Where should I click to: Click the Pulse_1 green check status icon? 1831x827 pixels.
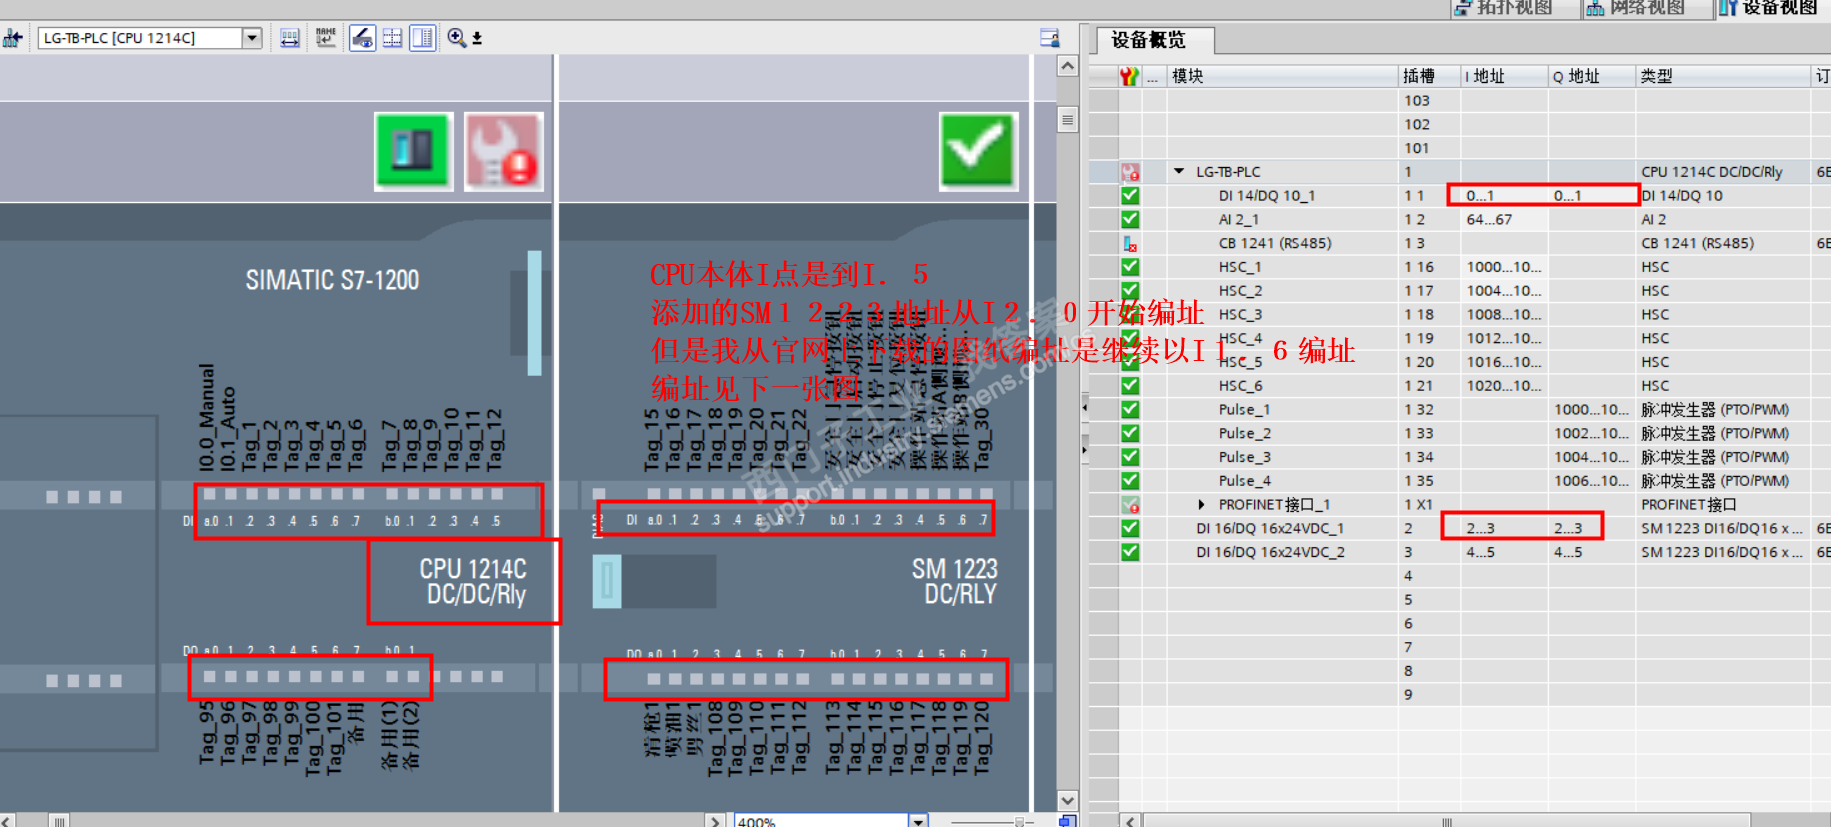(x=1130, y=410)
